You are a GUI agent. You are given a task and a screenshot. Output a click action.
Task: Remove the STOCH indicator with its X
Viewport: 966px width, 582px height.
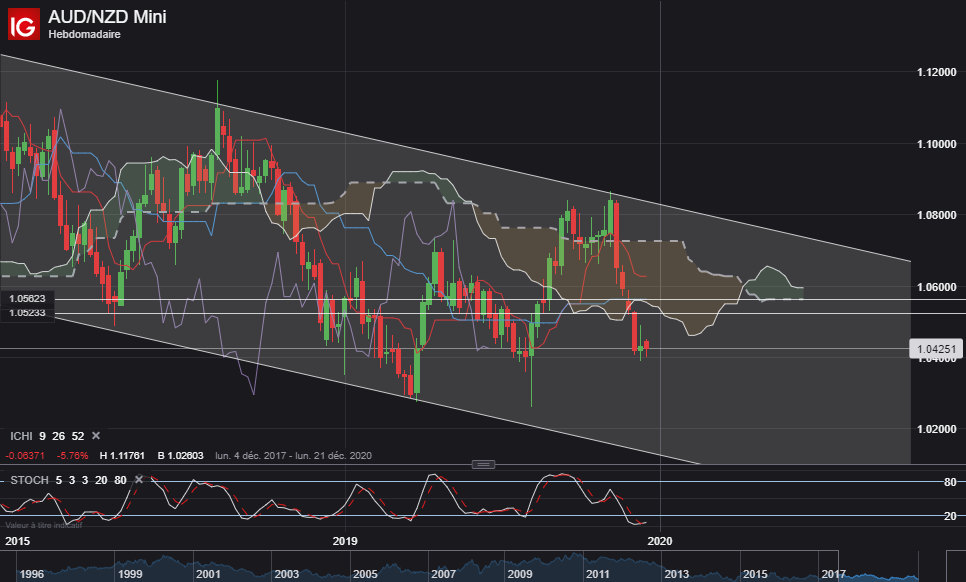(139, 480)
